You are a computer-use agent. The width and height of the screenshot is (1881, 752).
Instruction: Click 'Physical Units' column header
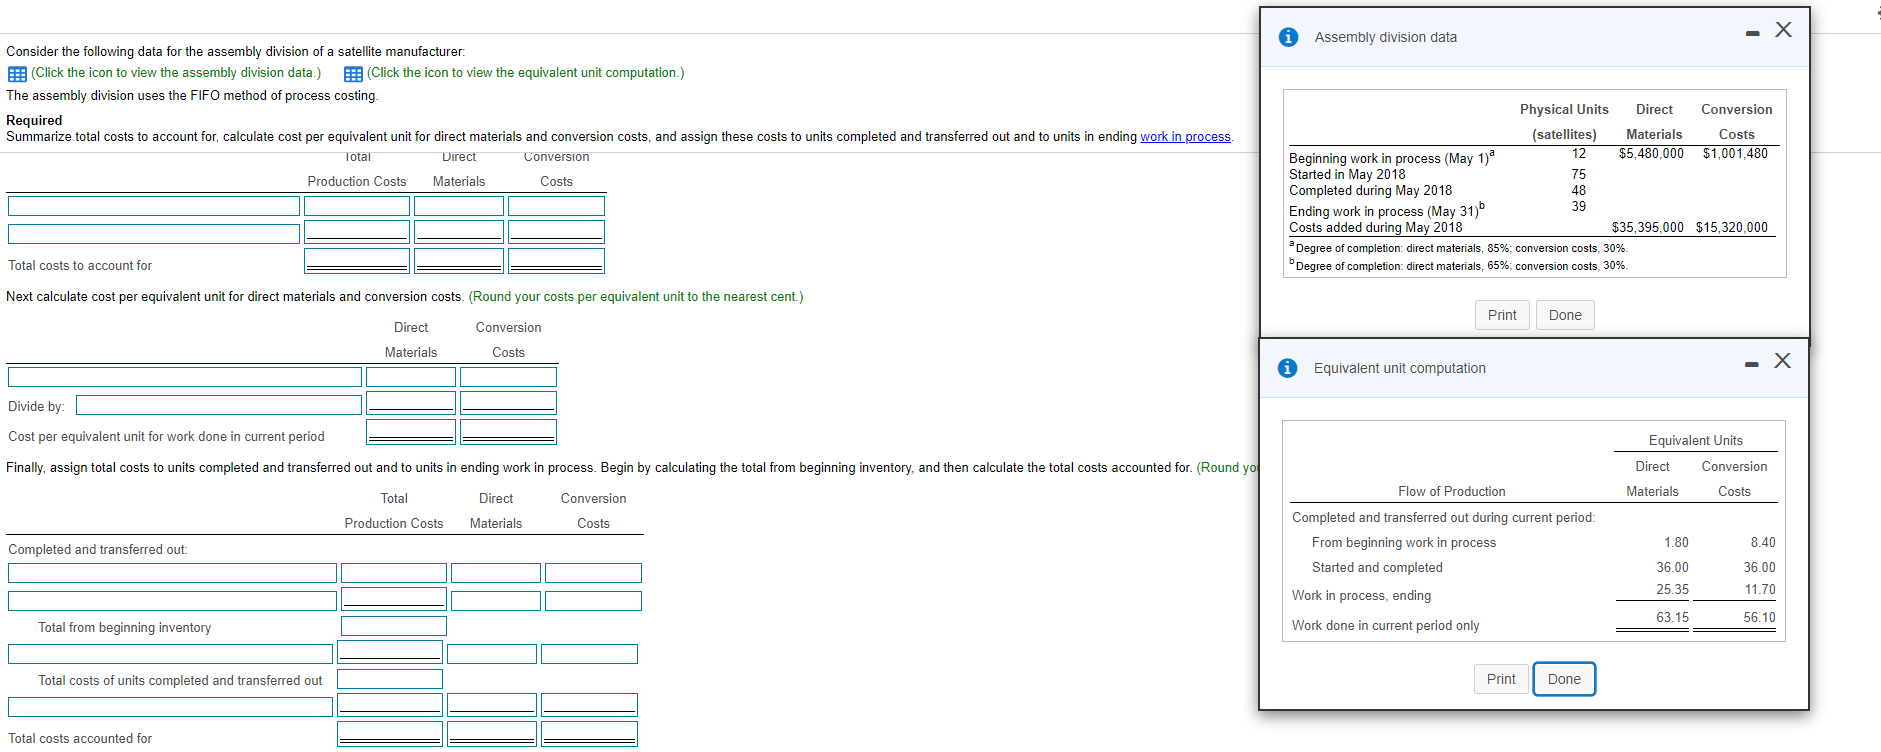(1564, 110)
